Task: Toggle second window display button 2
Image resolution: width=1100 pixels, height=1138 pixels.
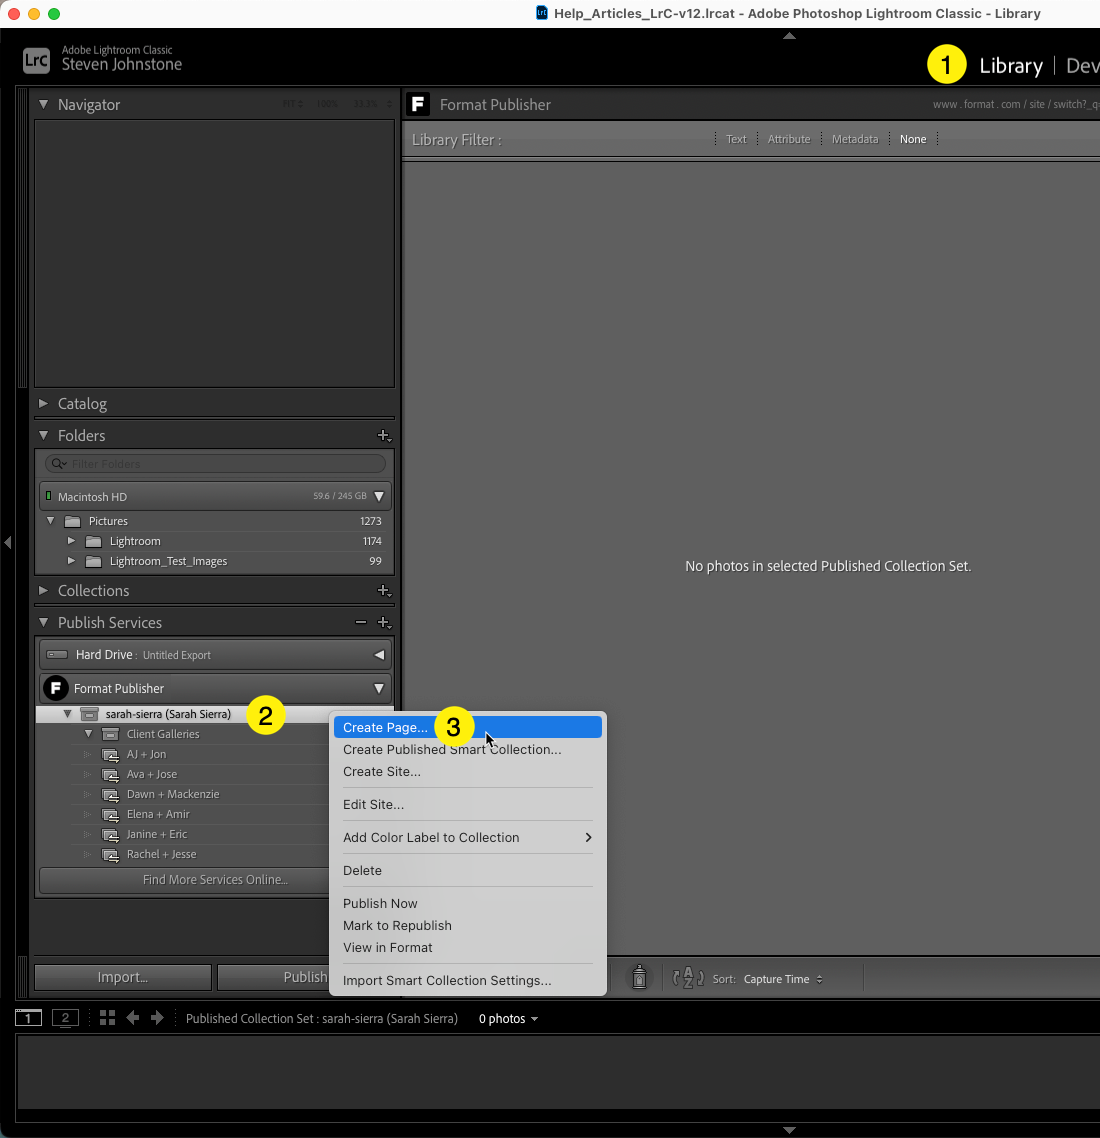Action: 65,1018
